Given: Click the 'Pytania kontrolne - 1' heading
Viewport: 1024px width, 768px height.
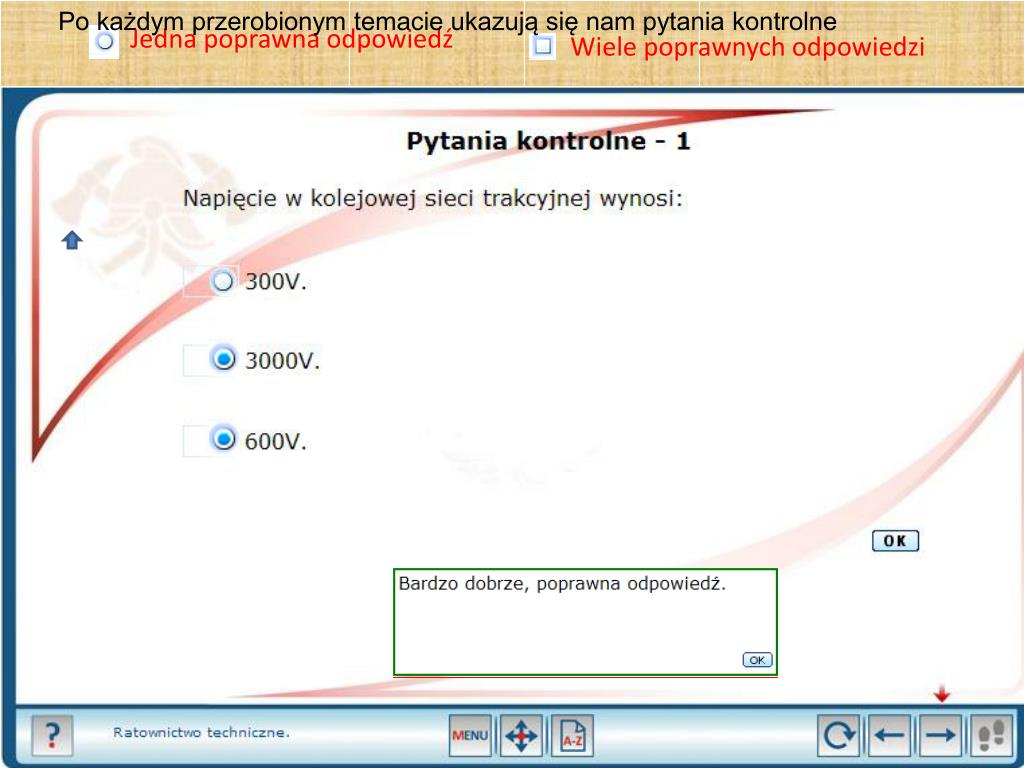Looking at the screenshot, I should pyautogui.click(x=549, y=141).
